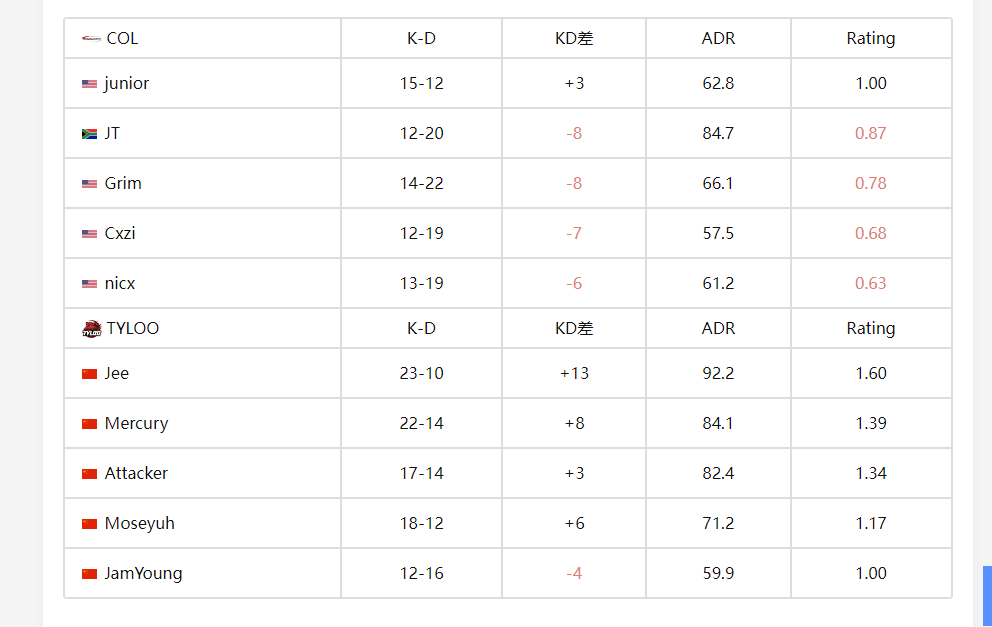Click the blue scrollbar thumb at right edge
This screenshot has height=627, width=992.
coord(987,597)
